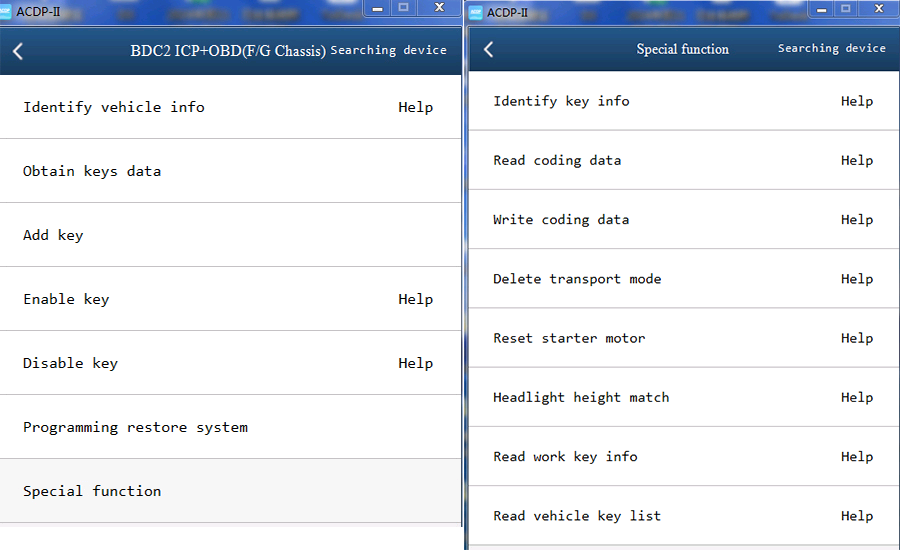Open Help for Disable key
The image size is (900, 550).
[415, 363]
